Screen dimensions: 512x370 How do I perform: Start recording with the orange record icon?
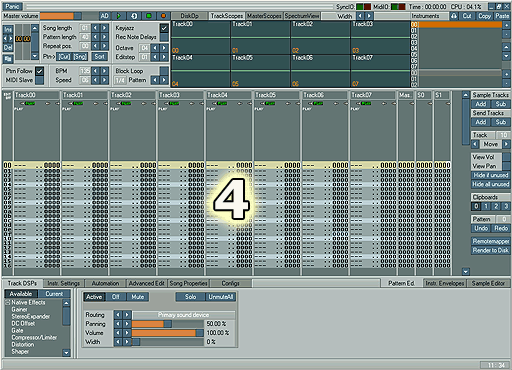[x=163, y=16]
